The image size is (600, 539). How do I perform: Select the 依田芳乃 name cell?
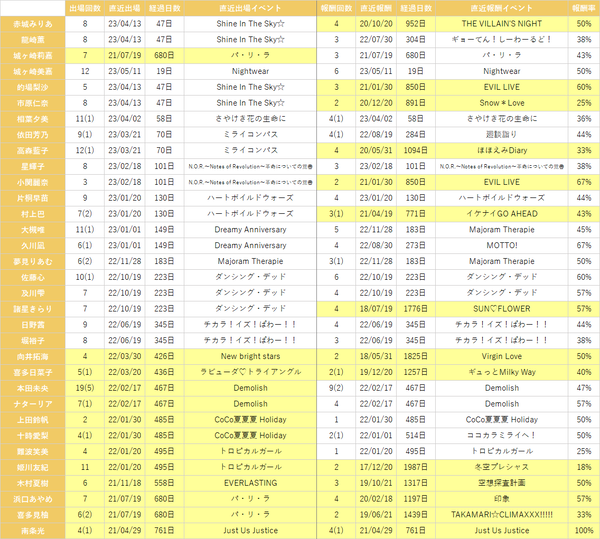pos(33,135)
